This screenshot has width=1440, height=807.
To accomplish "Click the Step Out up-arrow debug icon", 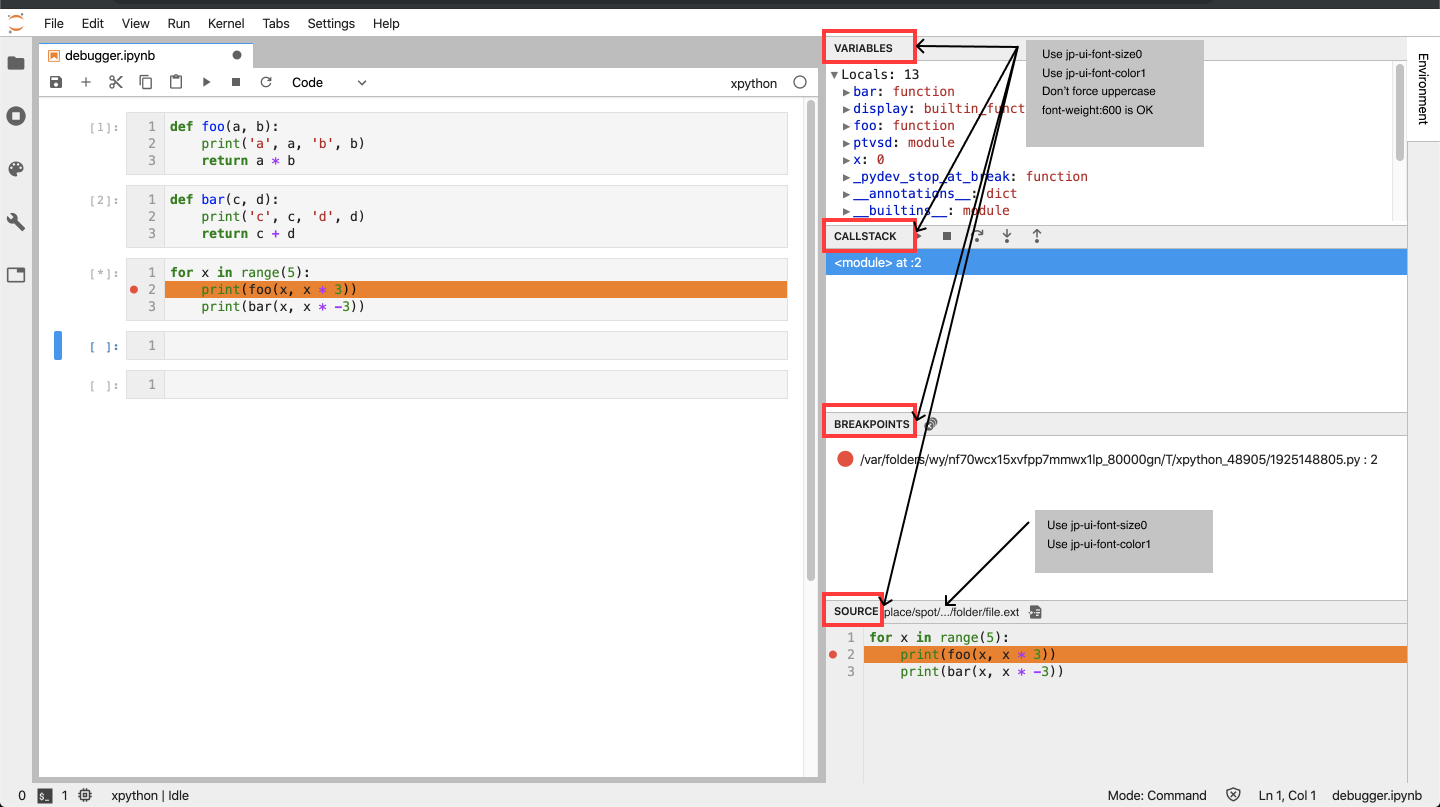I will pos(1036,236).
